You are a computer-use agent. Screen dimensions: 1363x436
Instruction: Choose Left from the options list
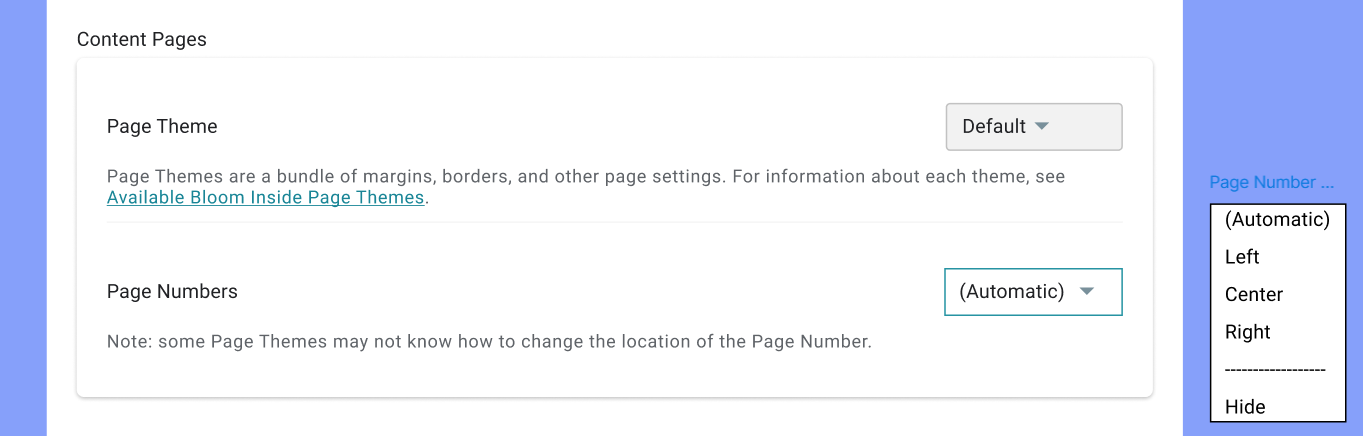coord(1242,257)
